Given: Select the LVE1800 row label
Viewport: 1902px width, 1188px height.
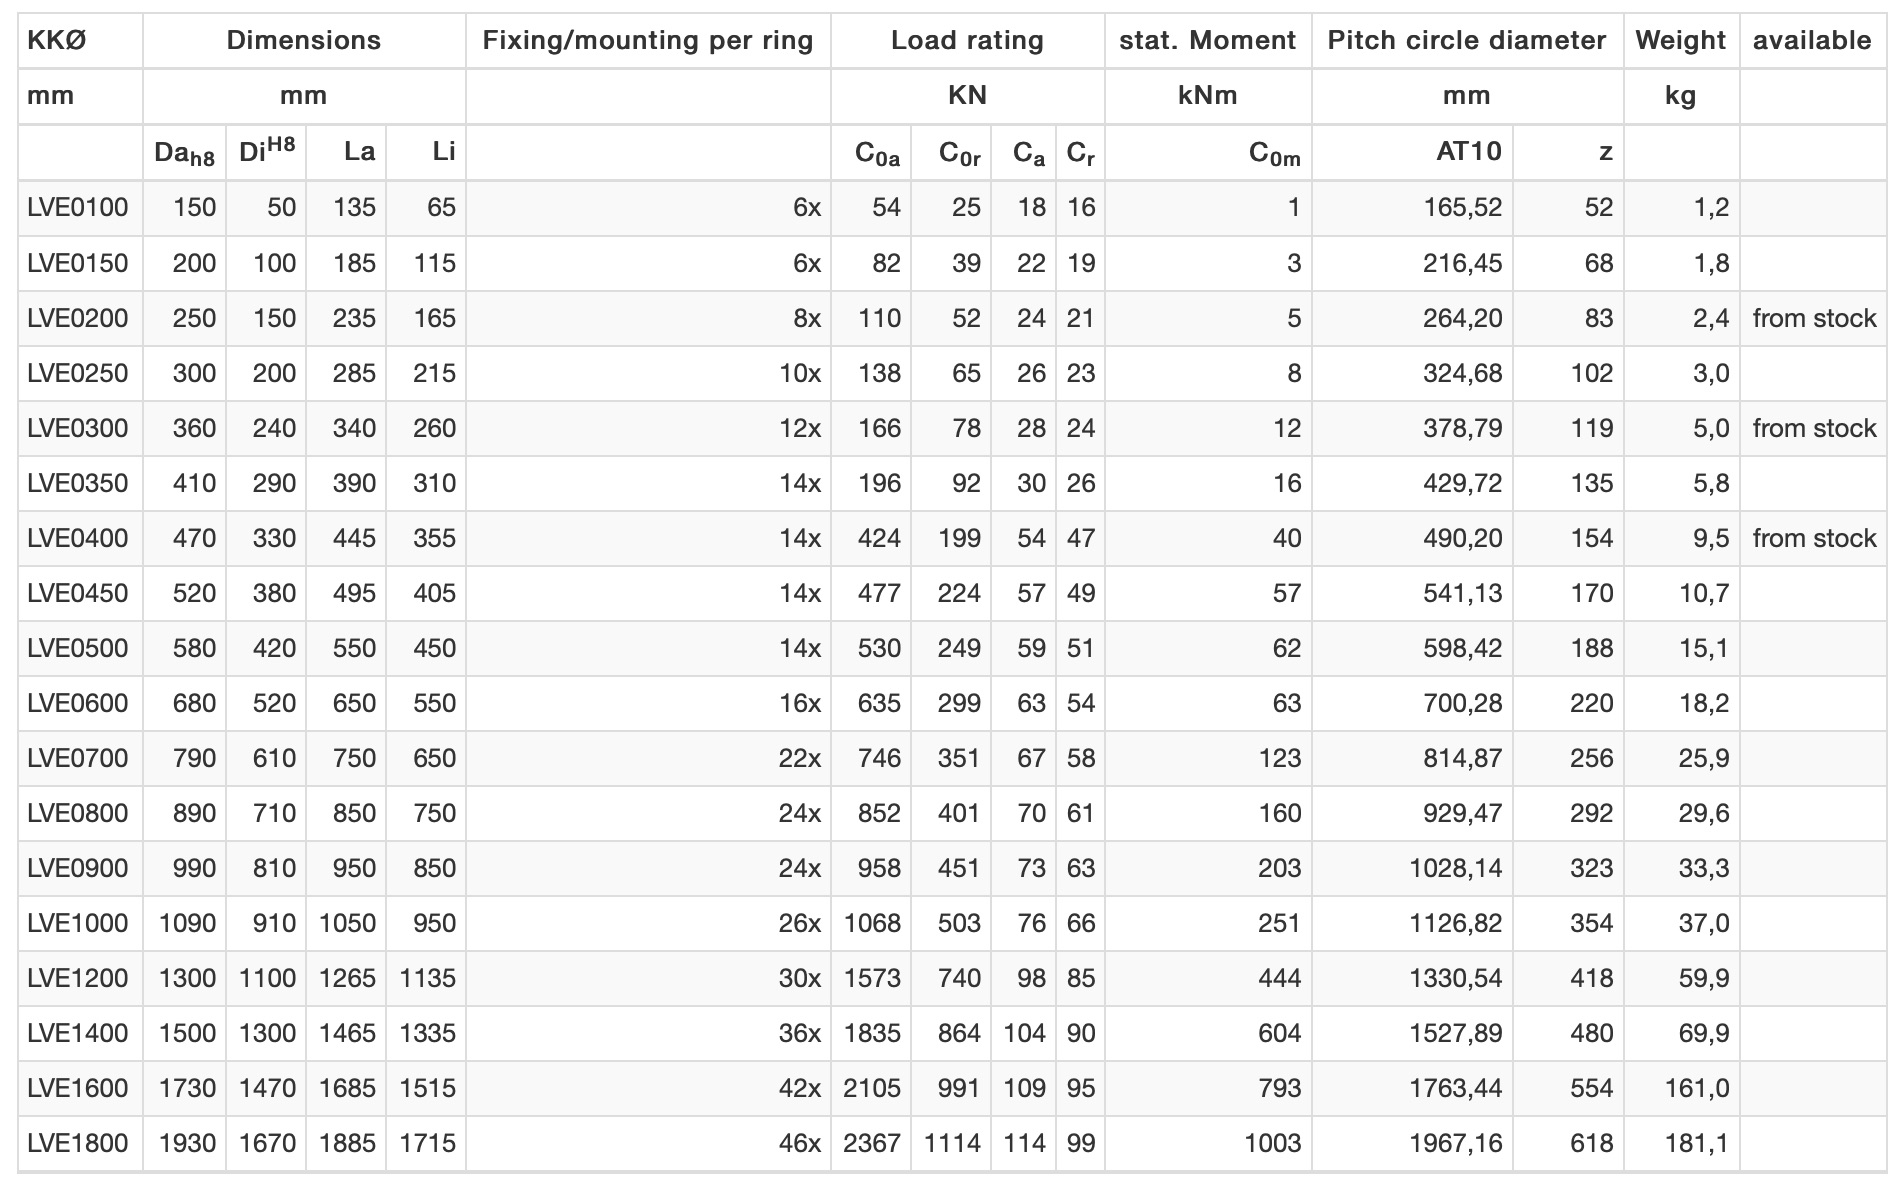Looking at the screenshot, I should pyautogui.click(x=78, y=1143).
